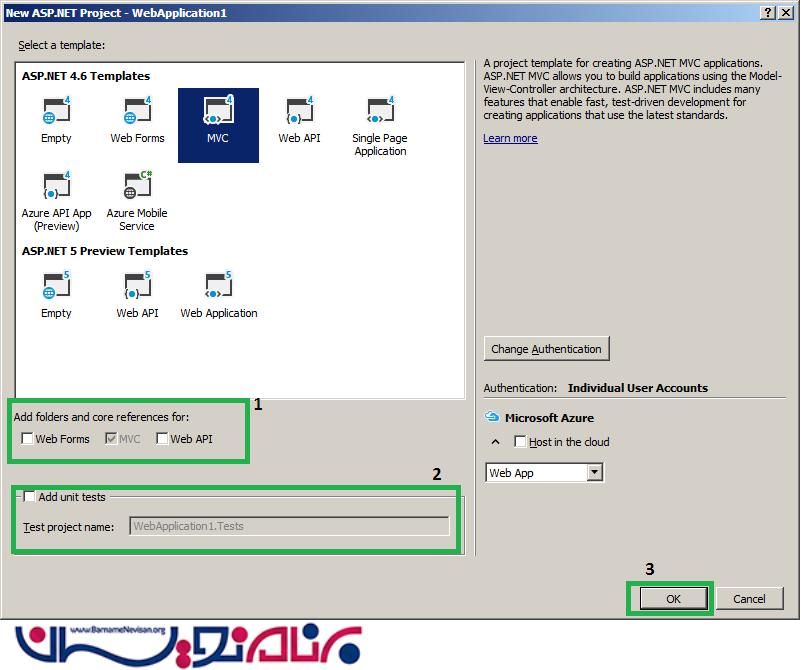This screenshot has height=670, width=801.
Task: Confirm with the OK button
Action: [x=673, y=599]
